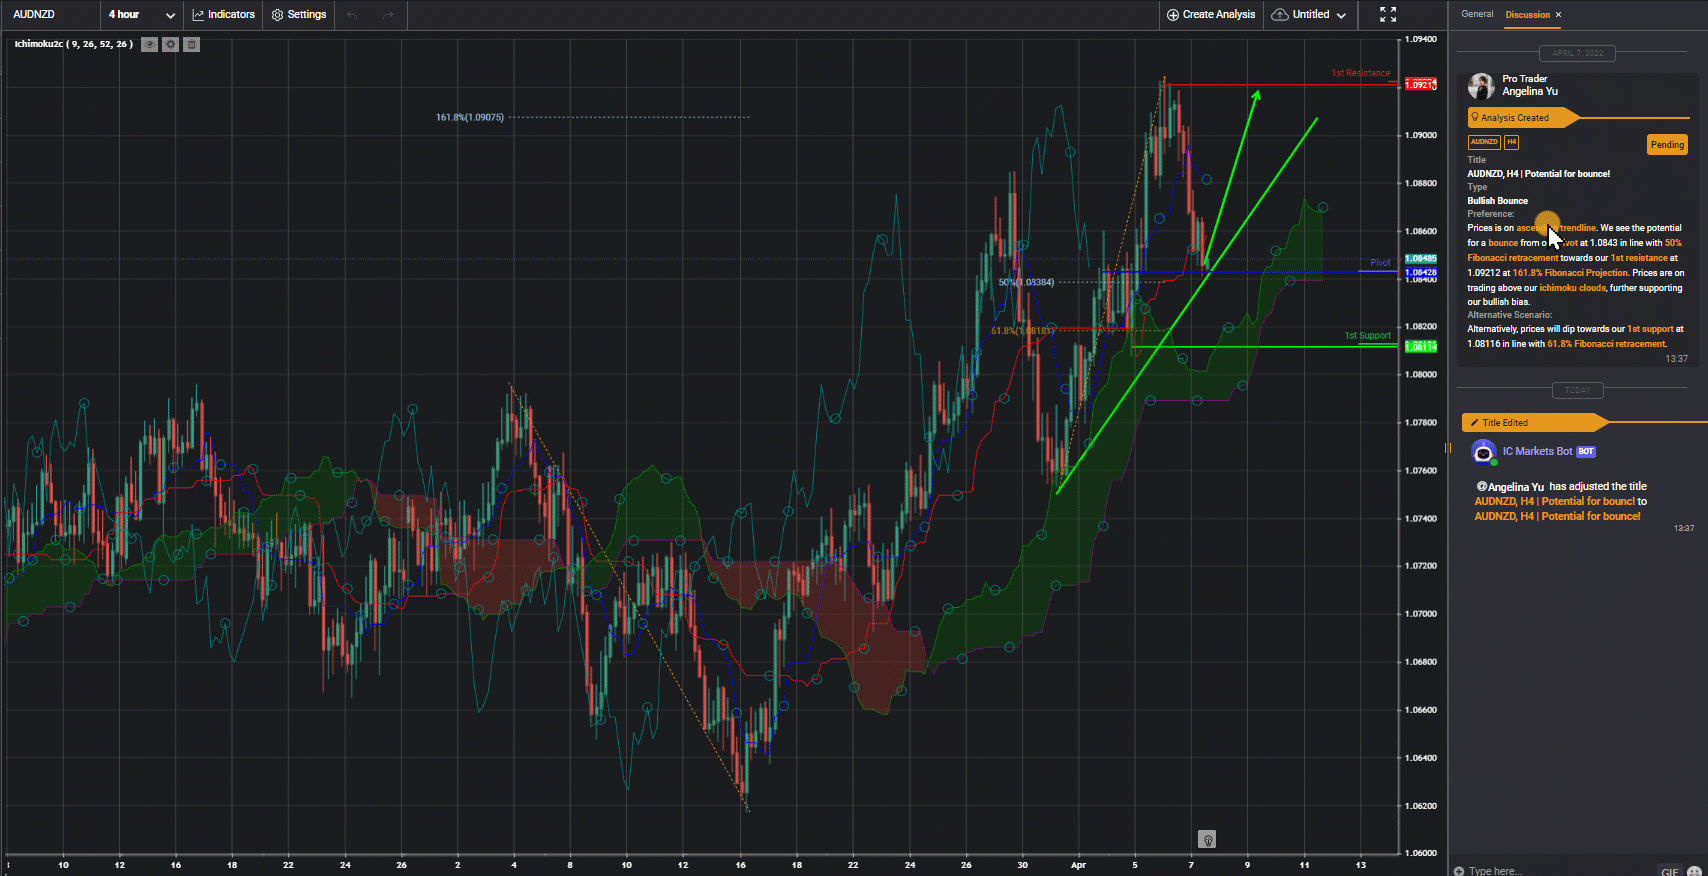Close the Discussion tab
The height and width of the screenshot is (876, 1708).
[x=1558, y=14]
